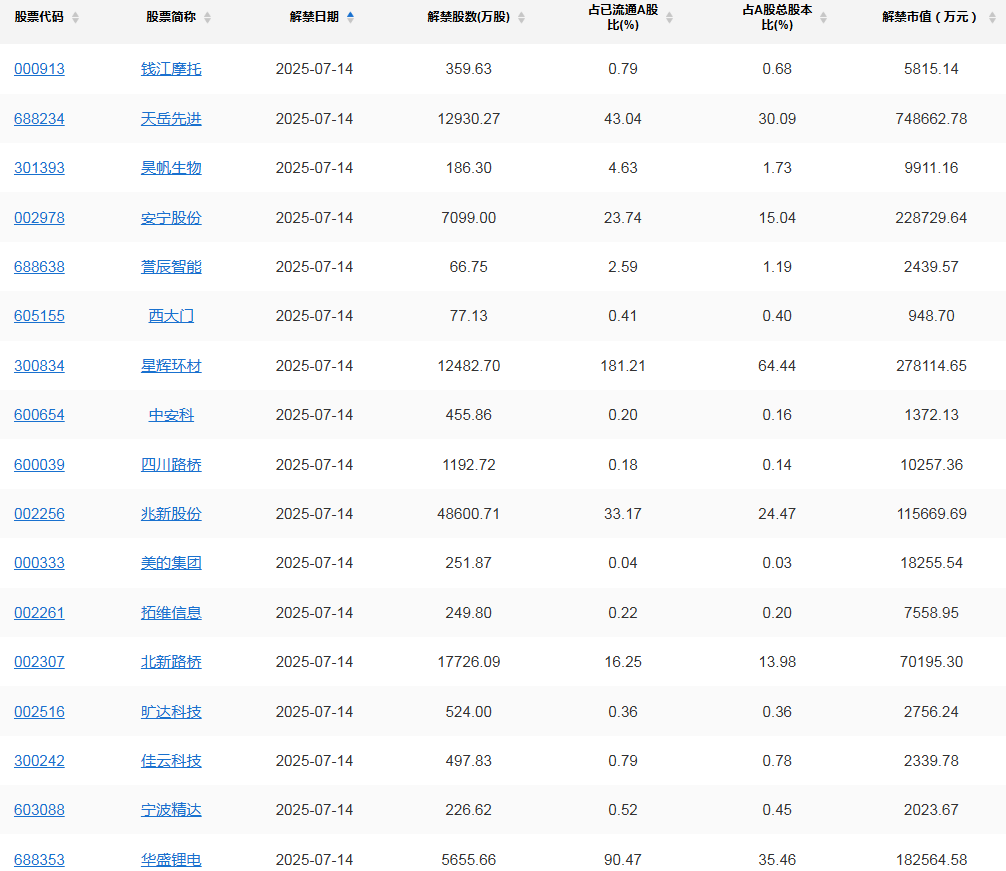
Task: Open the 四川路桥 stock link
Action: [x=171, y=465]
